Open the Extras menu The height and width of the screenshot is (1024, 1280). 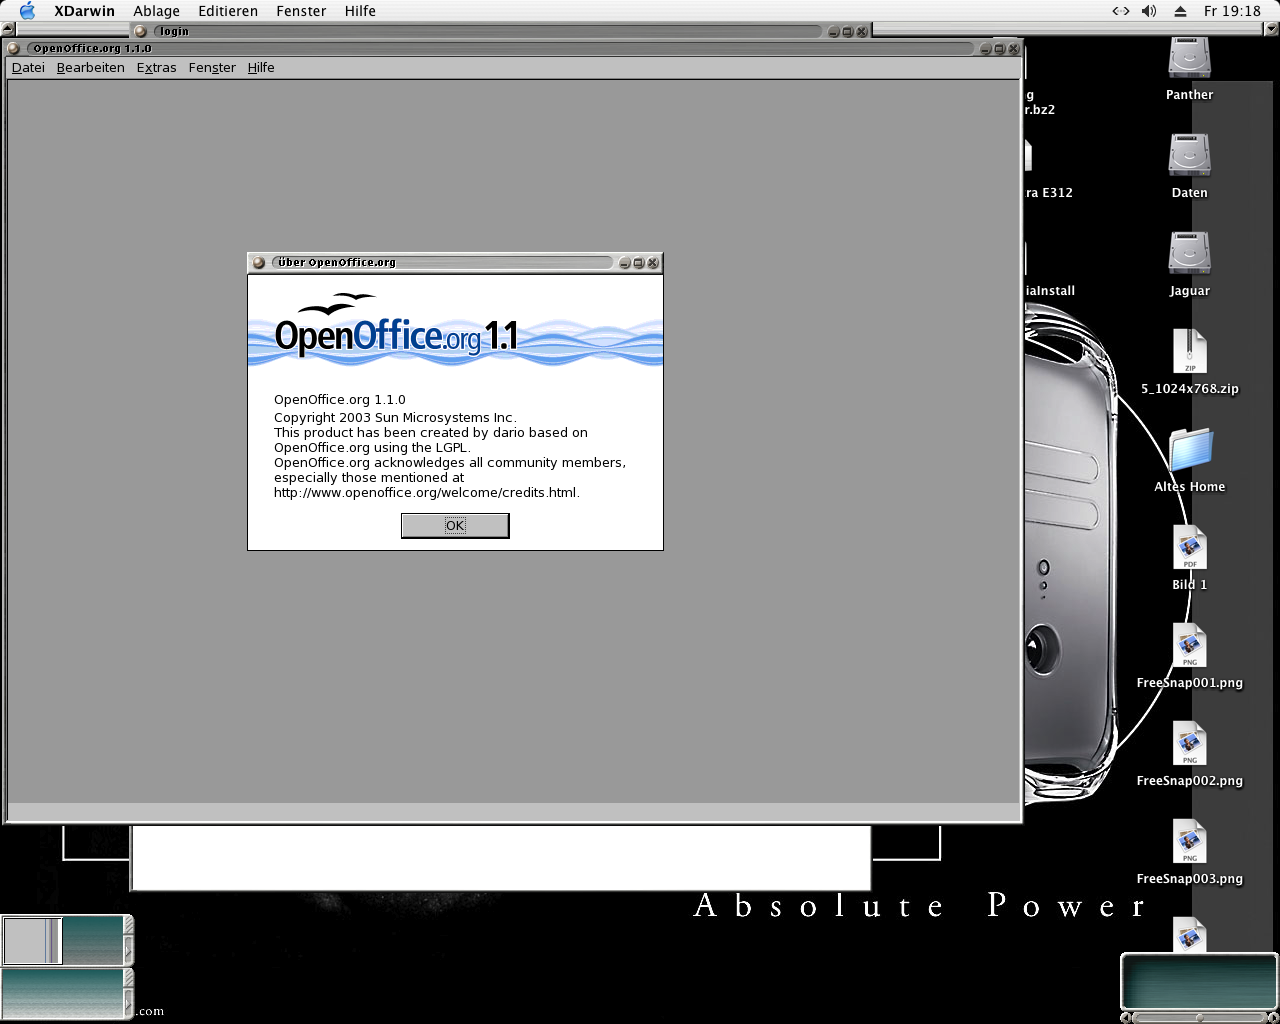tap(156, 68)
